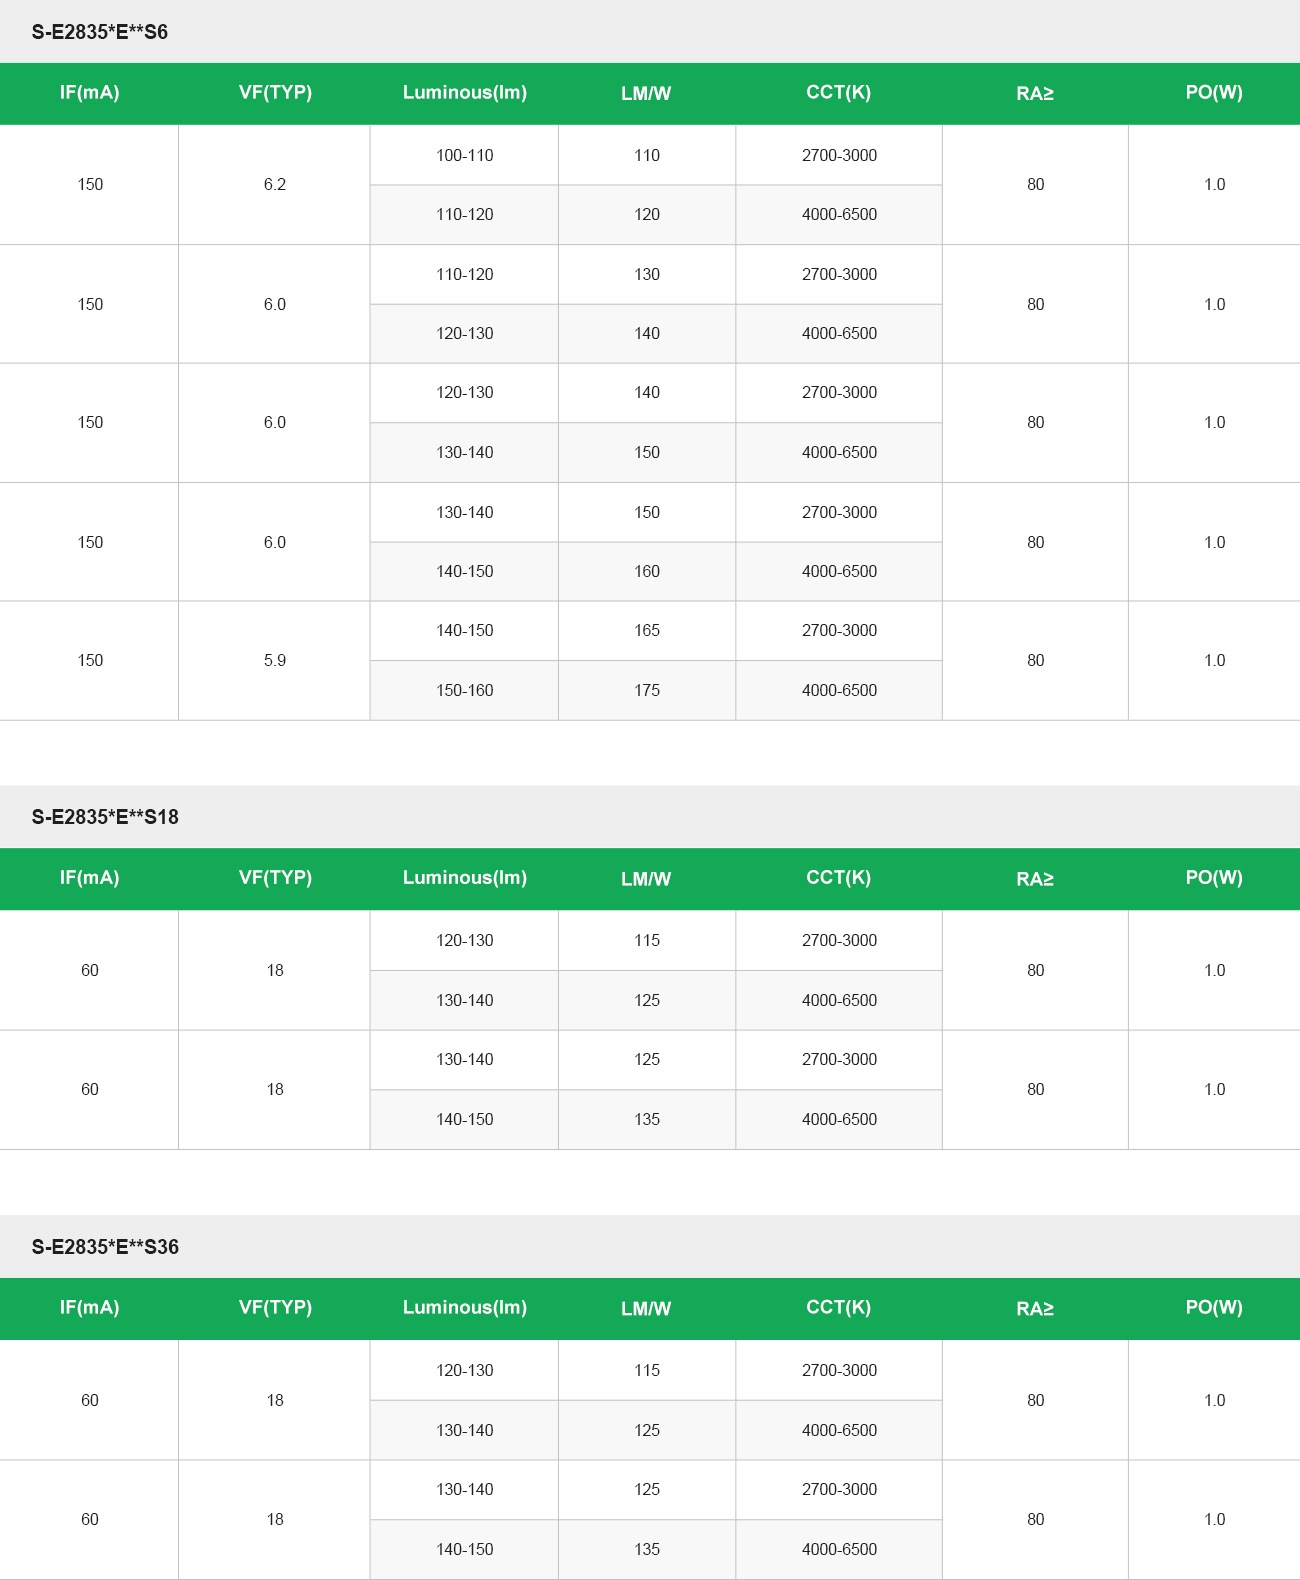Click the RA≥ header in S36 table
1300x1580 pixels.
click(x=1035, y=1308)
